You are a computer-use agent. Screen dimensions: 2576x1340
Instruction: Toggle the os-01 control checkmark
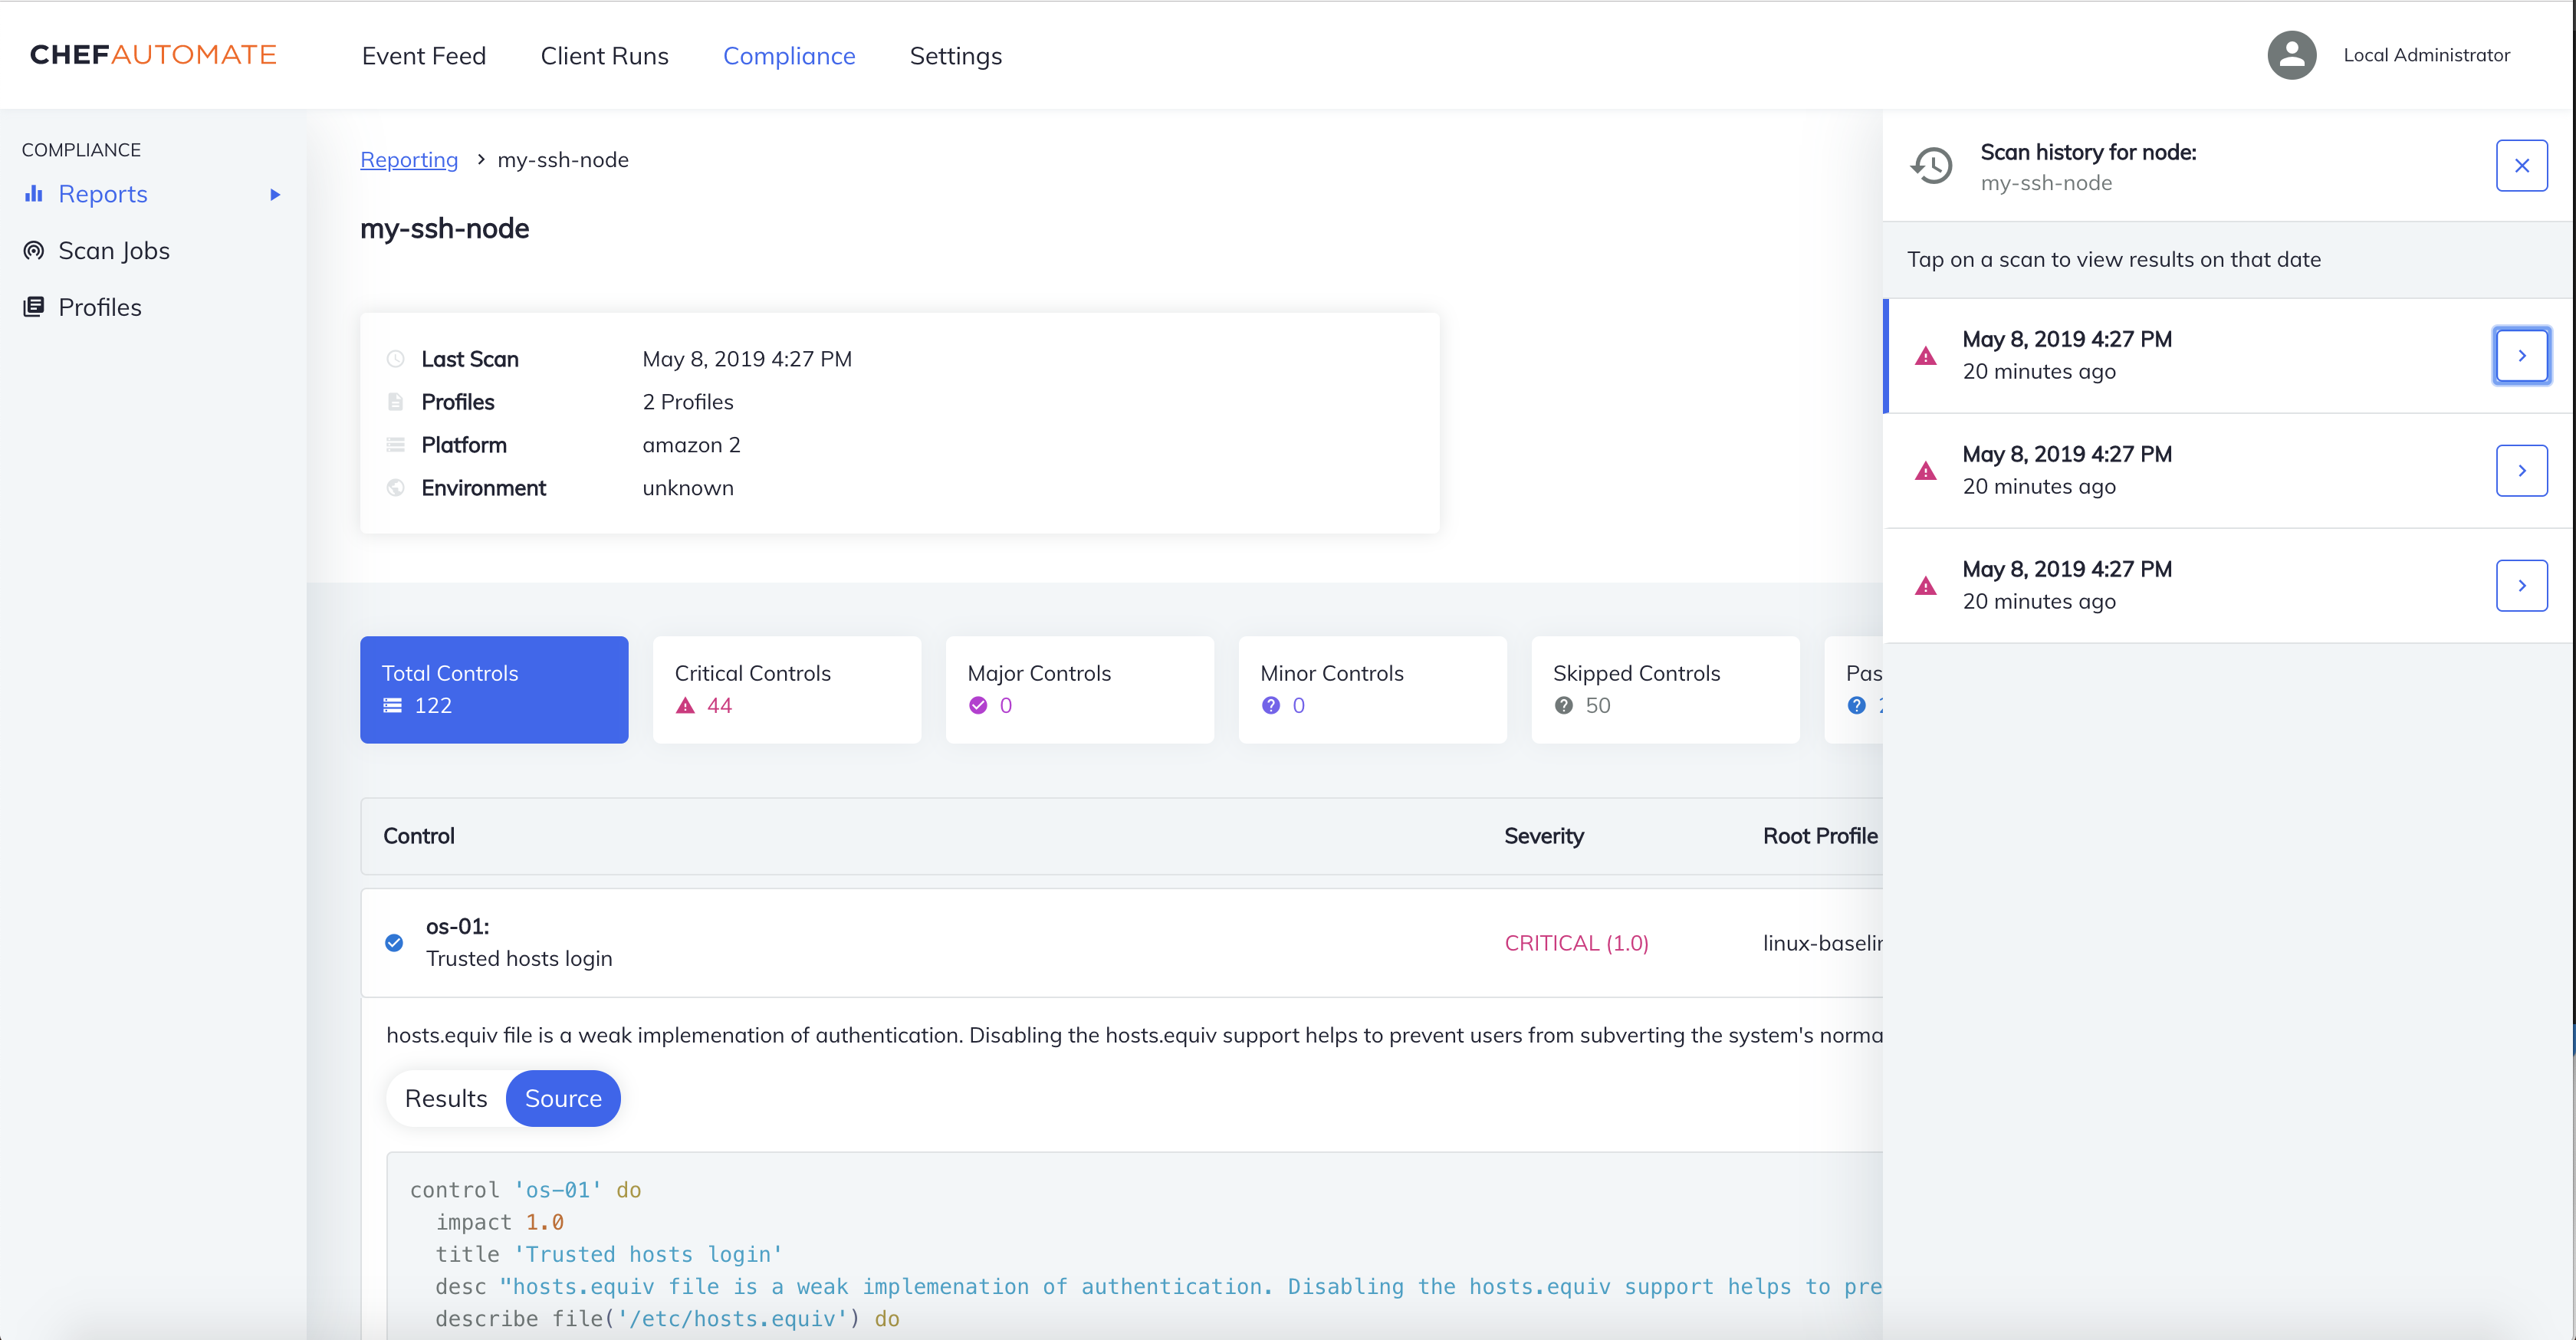[x=396, y=941]
